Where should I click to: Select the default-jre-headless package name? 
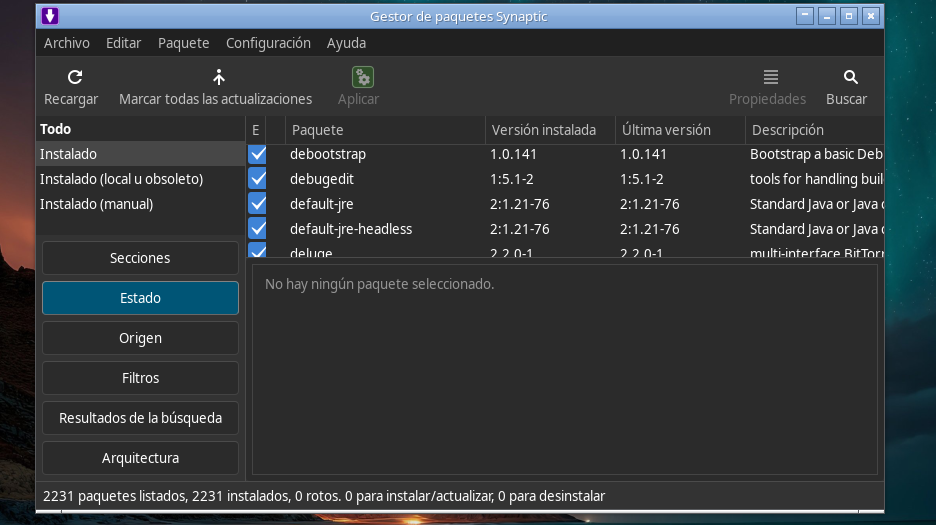(x=351, y=229)
